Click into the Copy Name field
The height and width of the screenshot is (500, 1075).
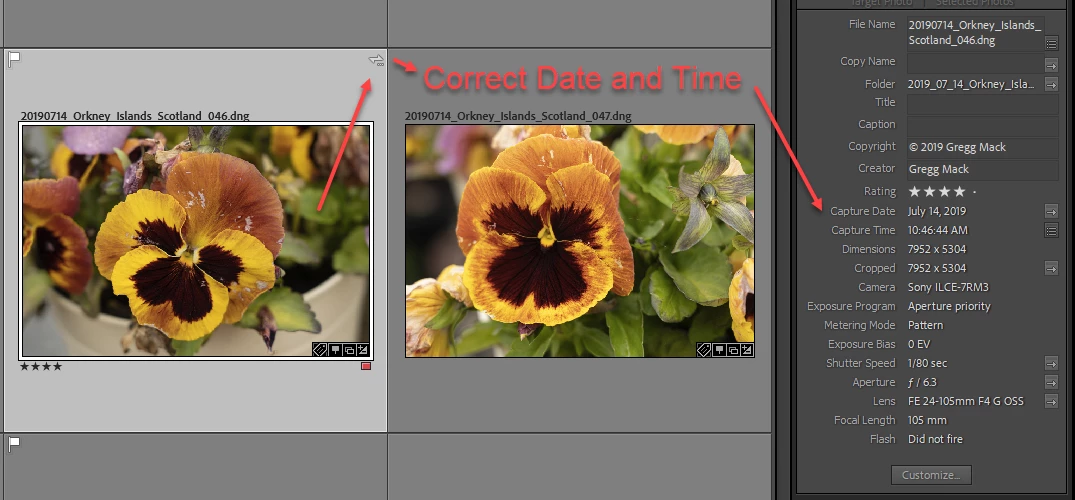(974, 63)
